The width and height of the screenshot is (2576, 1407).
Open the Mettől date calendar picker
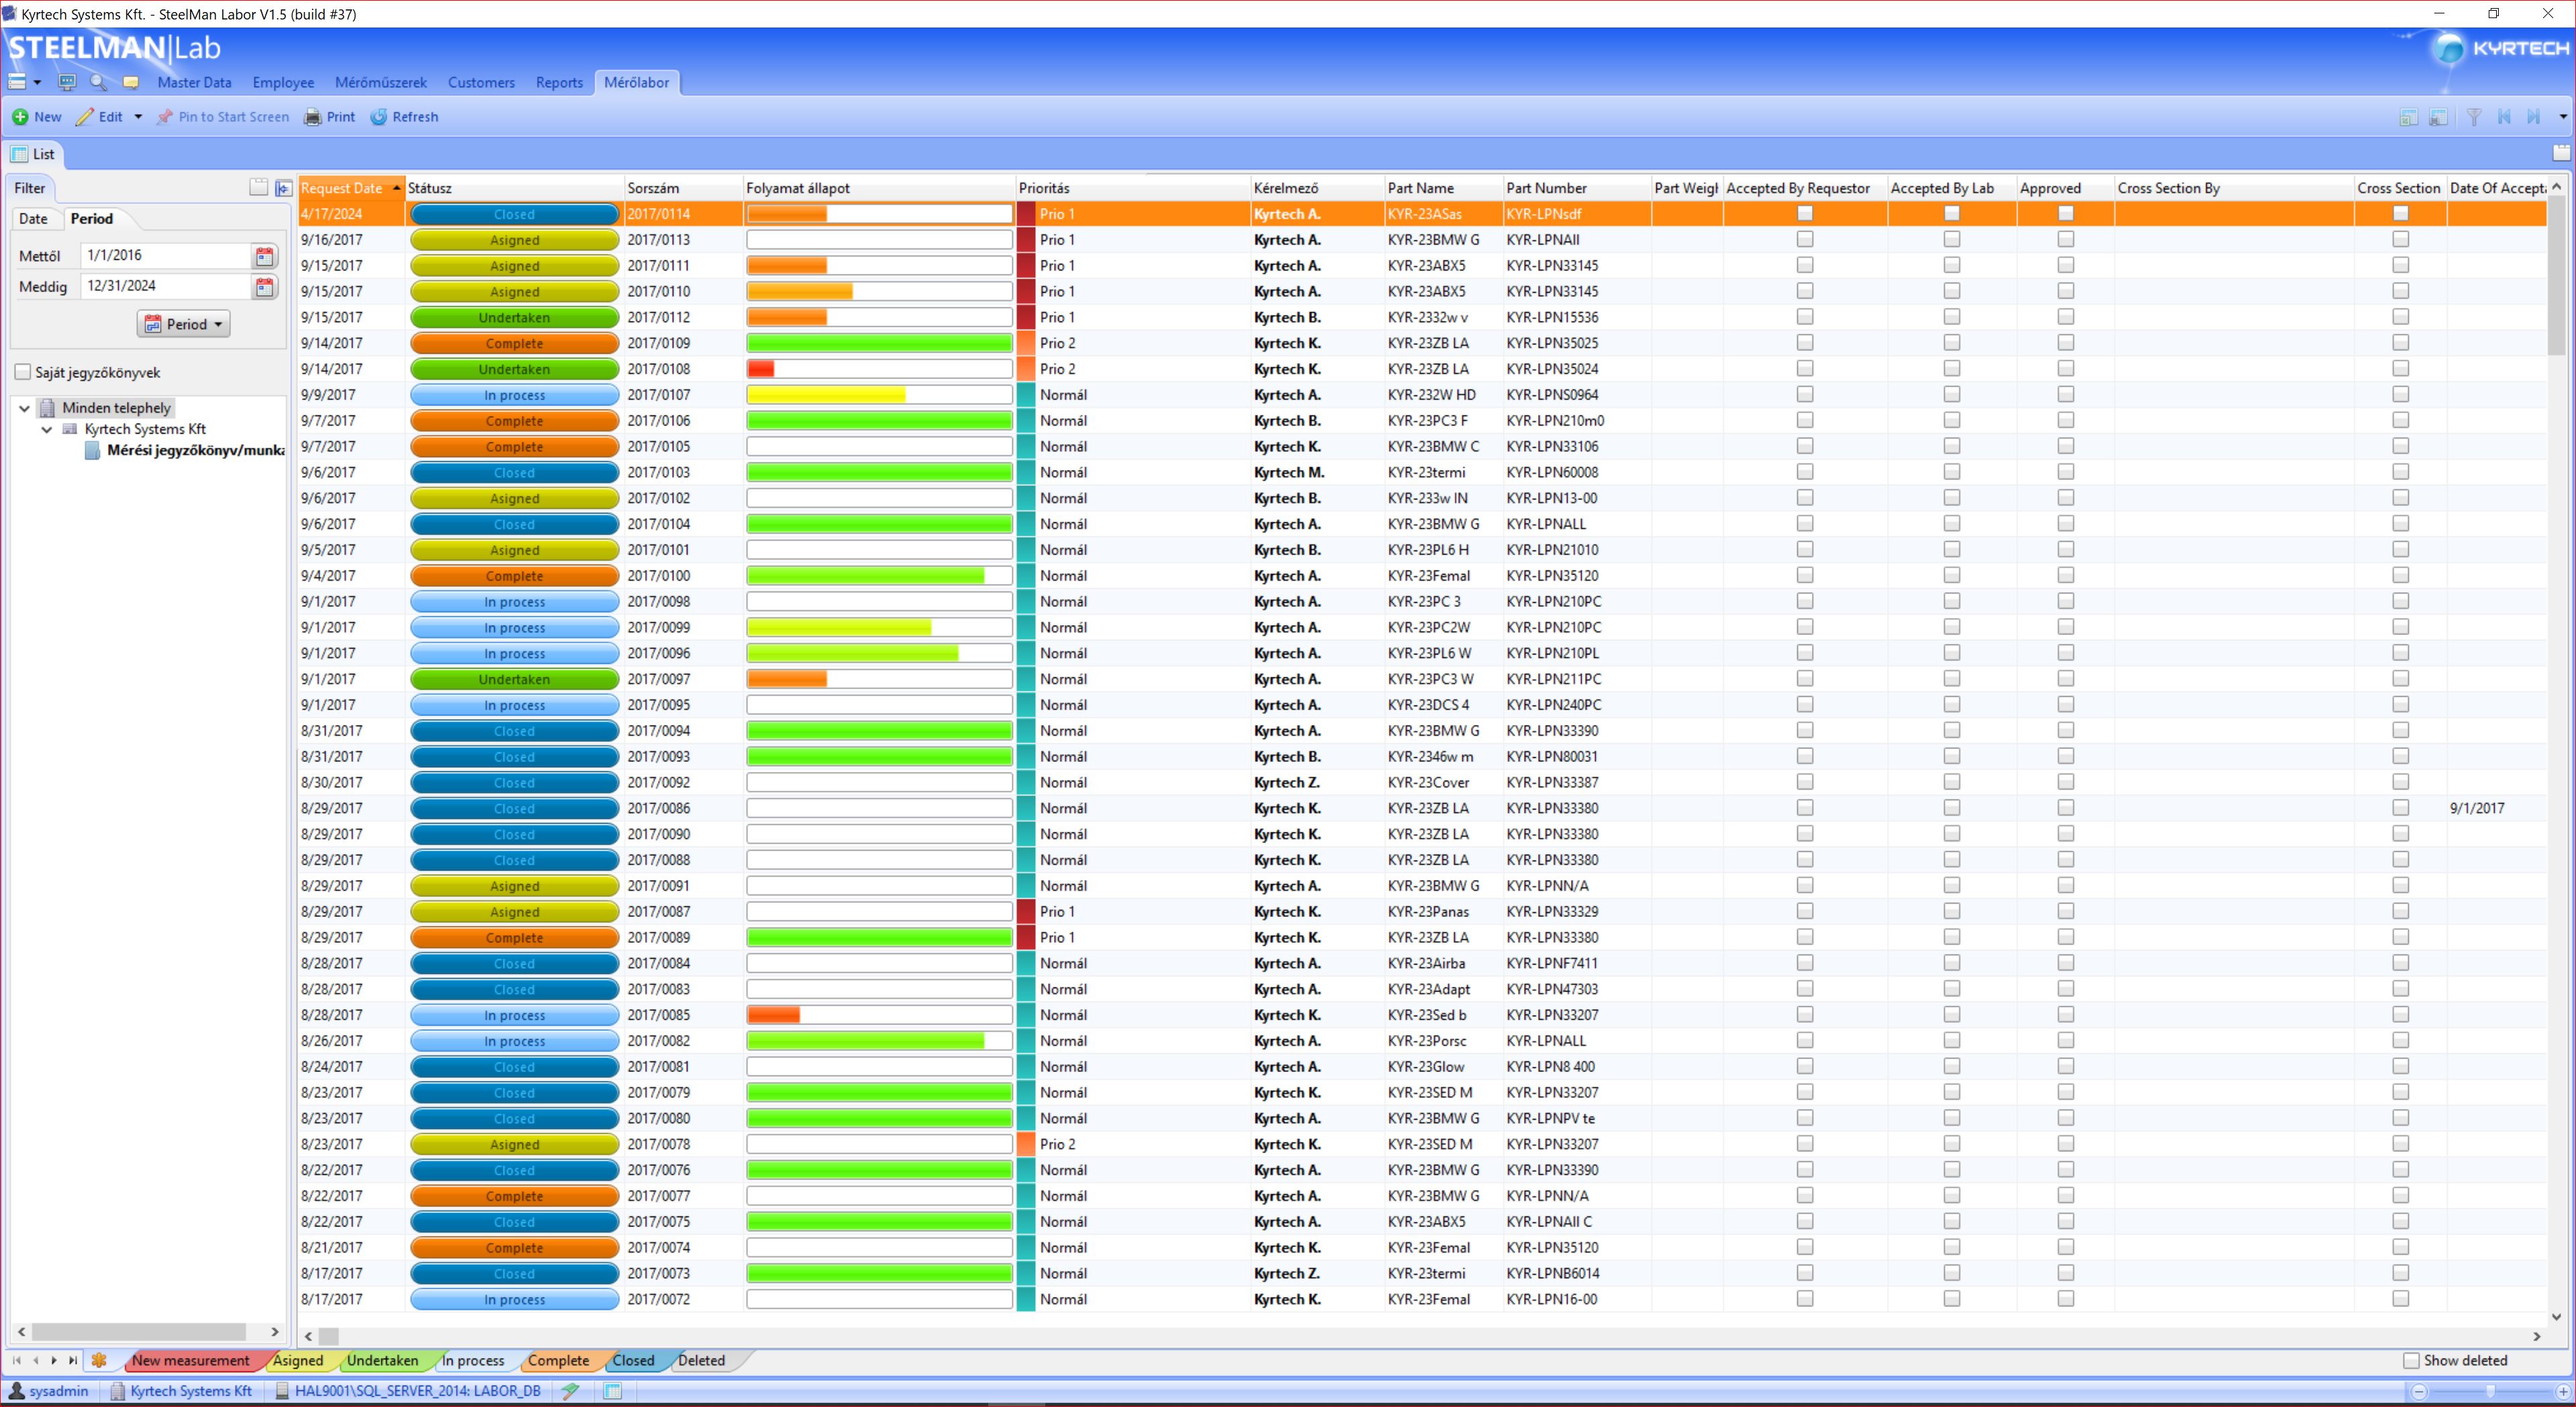tap(264, 256)
